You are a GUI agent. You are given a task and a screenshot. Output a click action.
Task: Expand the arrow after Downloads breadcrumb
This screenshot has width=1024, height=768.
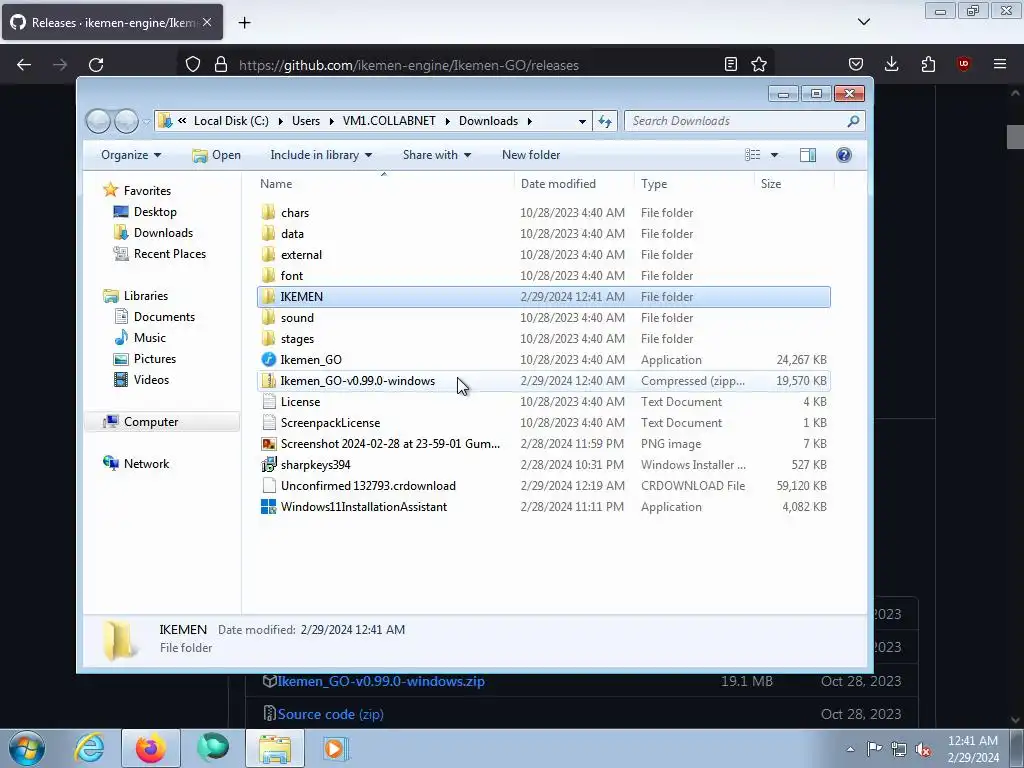click(x=530, y=121)
